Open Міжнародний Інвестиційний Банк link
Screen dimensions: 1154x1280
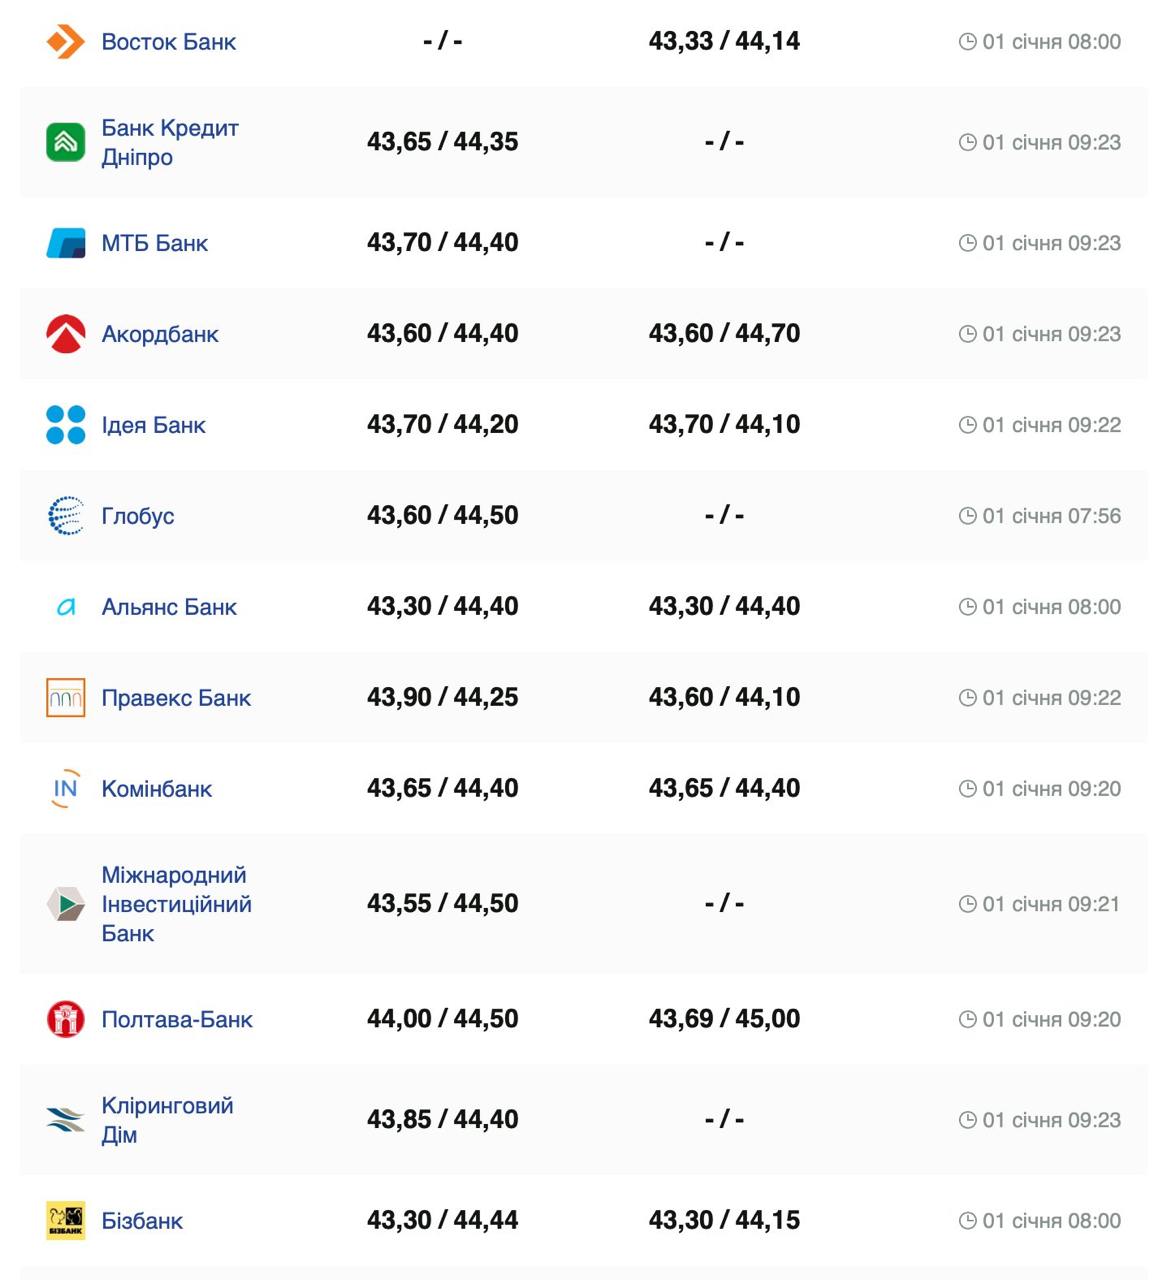(176, 904)
